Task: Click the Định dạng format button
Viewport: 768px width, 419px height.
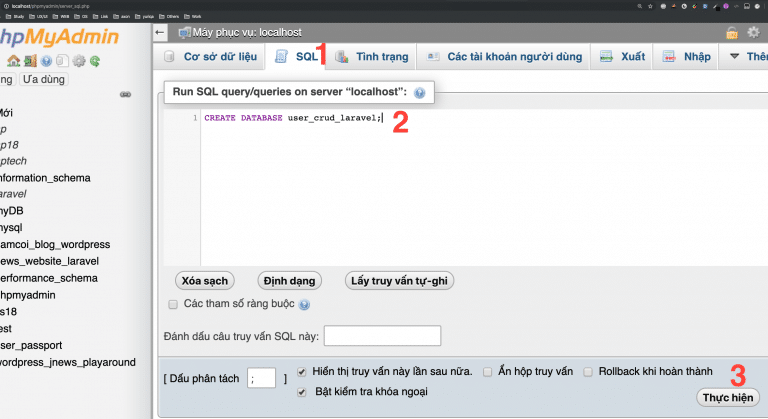Action: click(289, 281)
